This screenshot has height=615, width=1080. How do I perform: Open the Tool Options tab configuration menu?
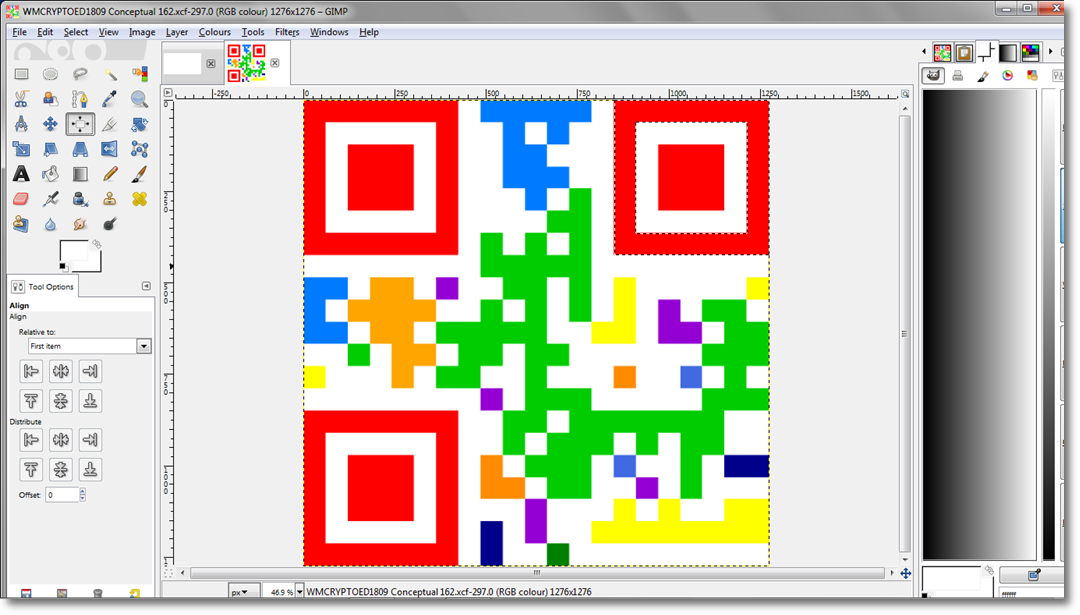(x=146, y=286)
